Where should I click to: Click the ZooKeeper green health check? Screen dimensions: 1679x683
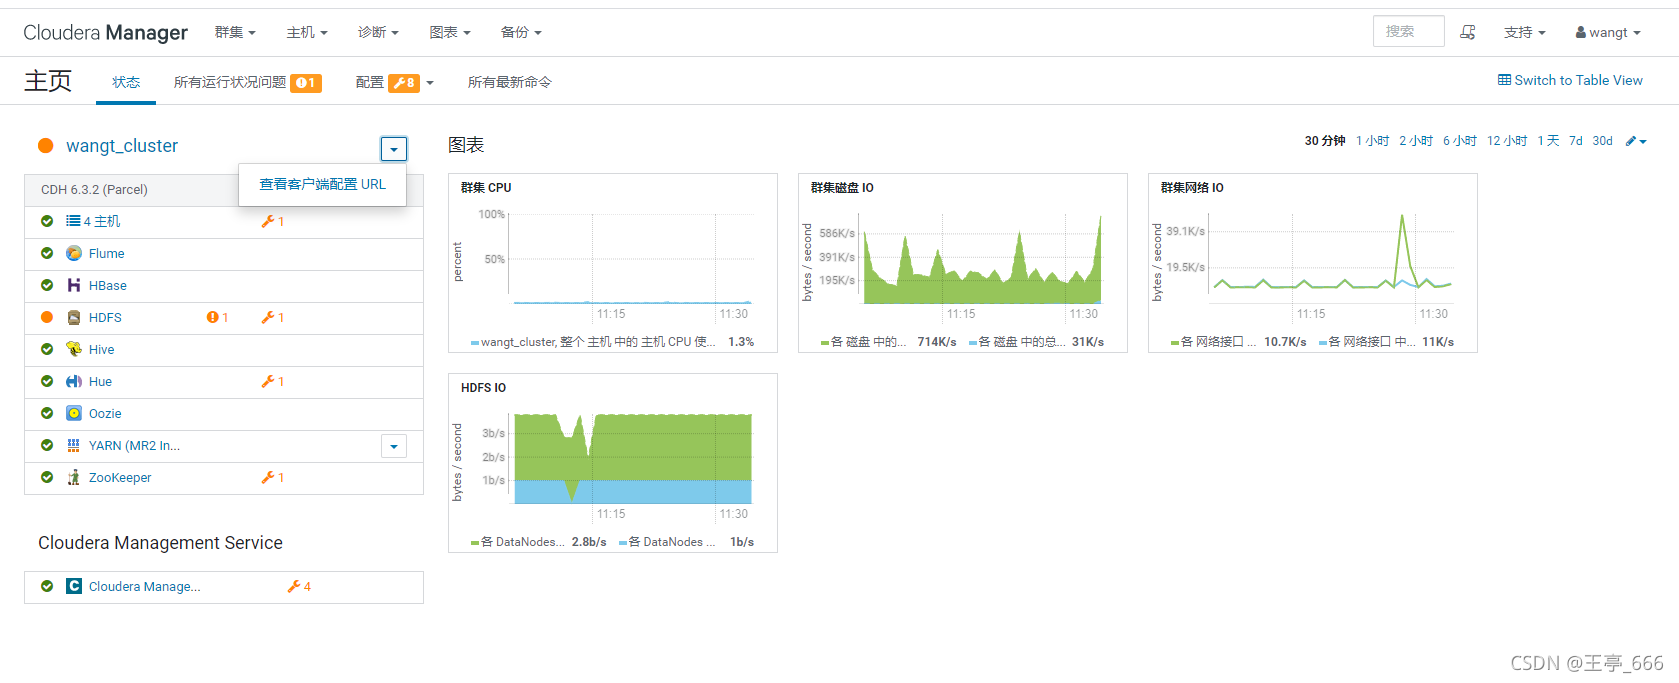coord(47,477)
